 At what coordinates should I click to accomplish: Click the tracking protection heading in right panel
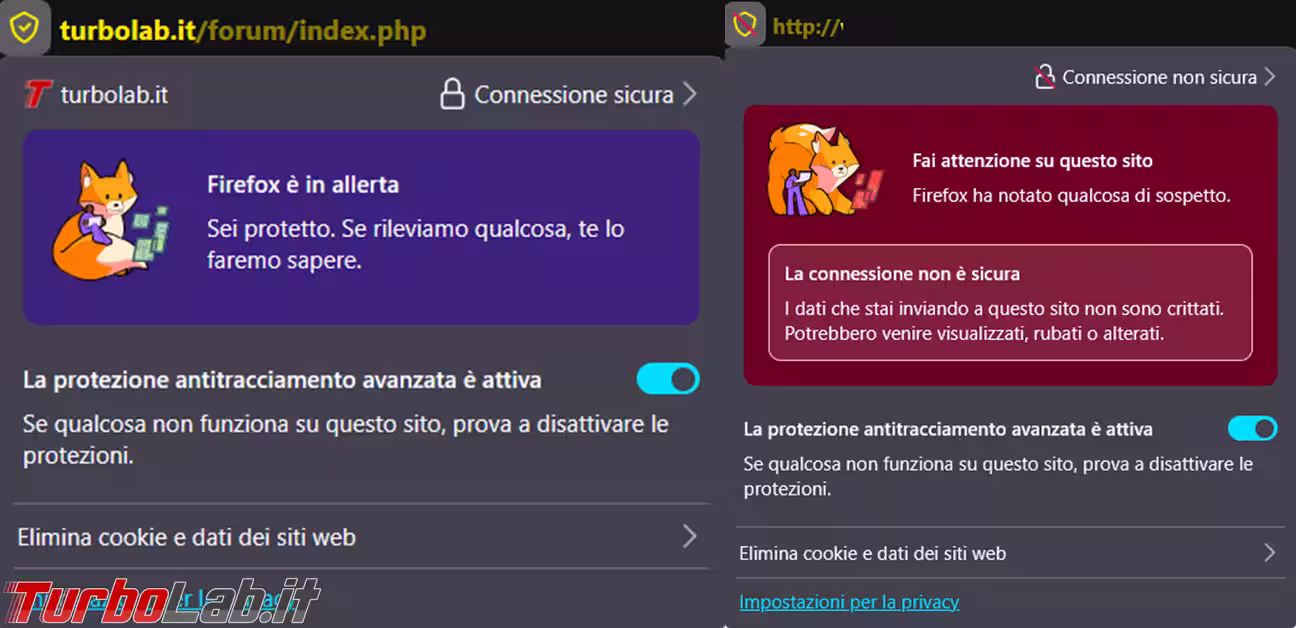click(x=948, y=429)
